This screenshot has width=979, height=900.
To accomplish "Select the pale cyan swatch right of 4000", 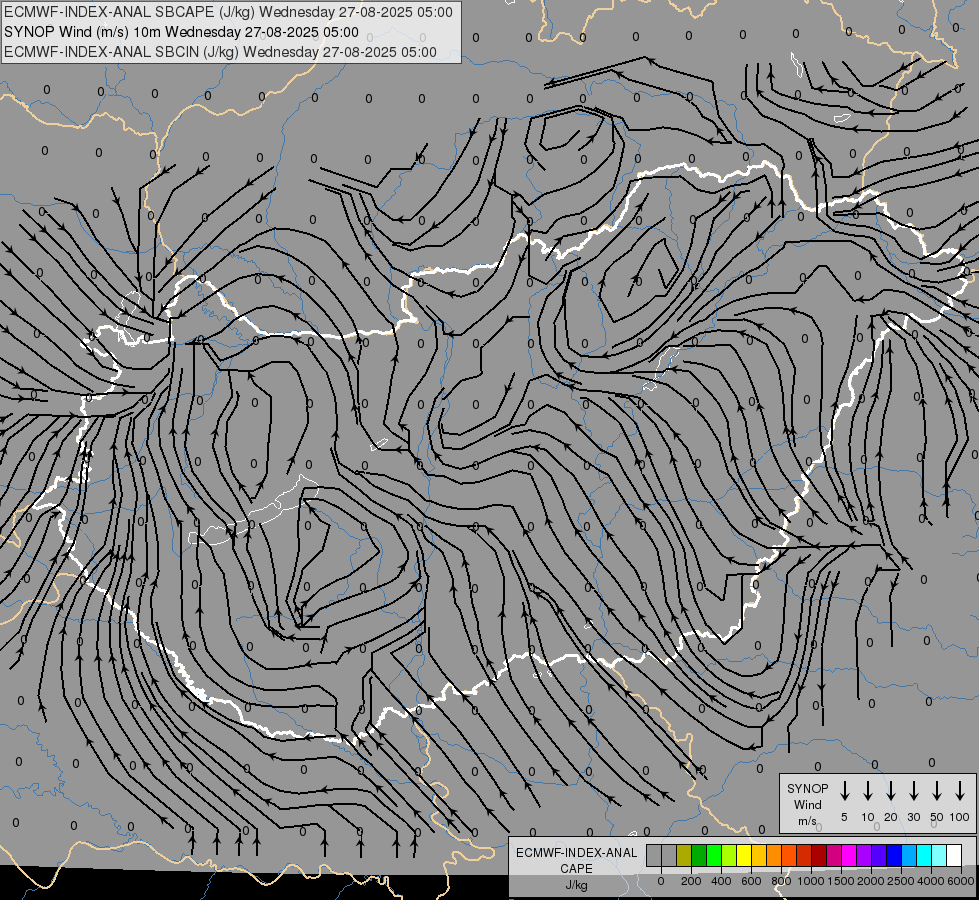I will (x=940, y=855).
